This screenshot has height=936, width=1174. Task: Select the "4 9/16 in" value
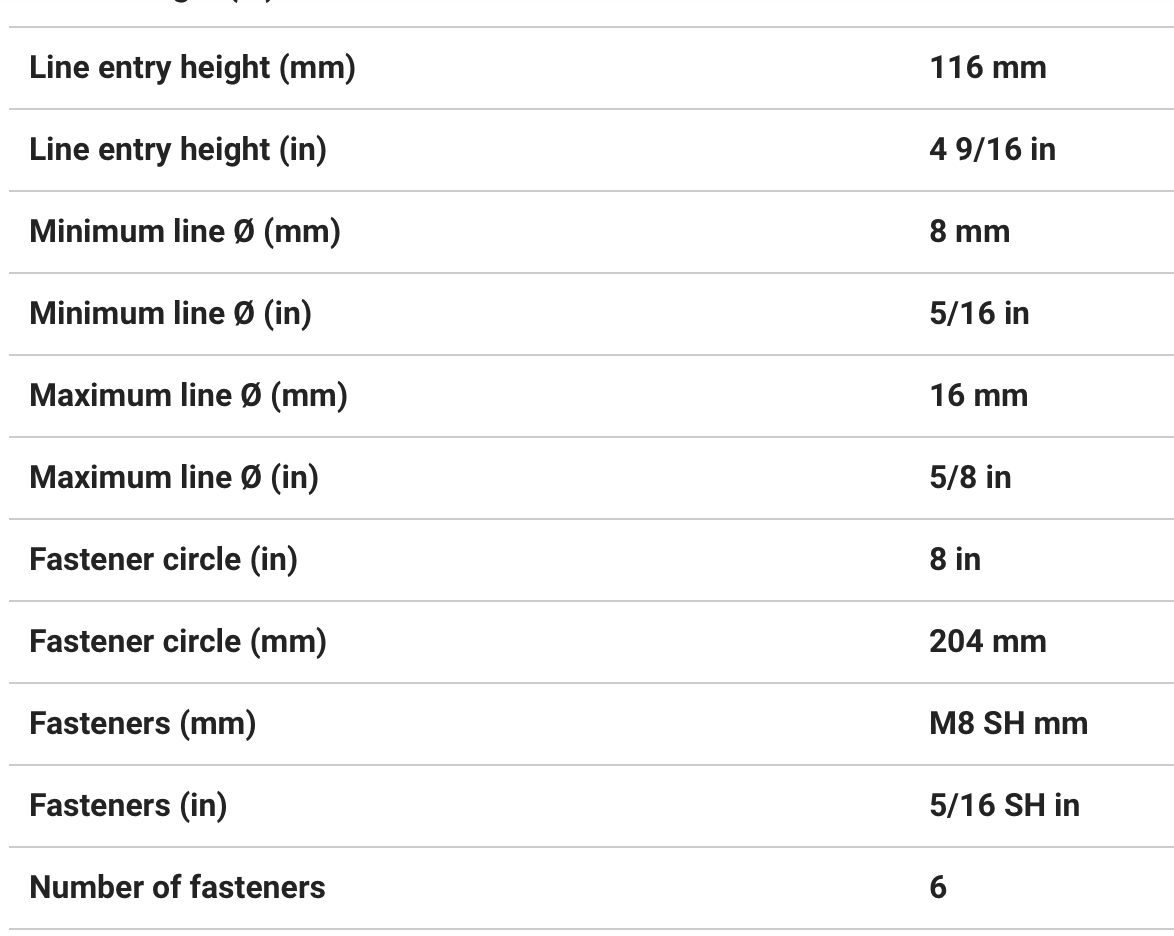[992, 150]
